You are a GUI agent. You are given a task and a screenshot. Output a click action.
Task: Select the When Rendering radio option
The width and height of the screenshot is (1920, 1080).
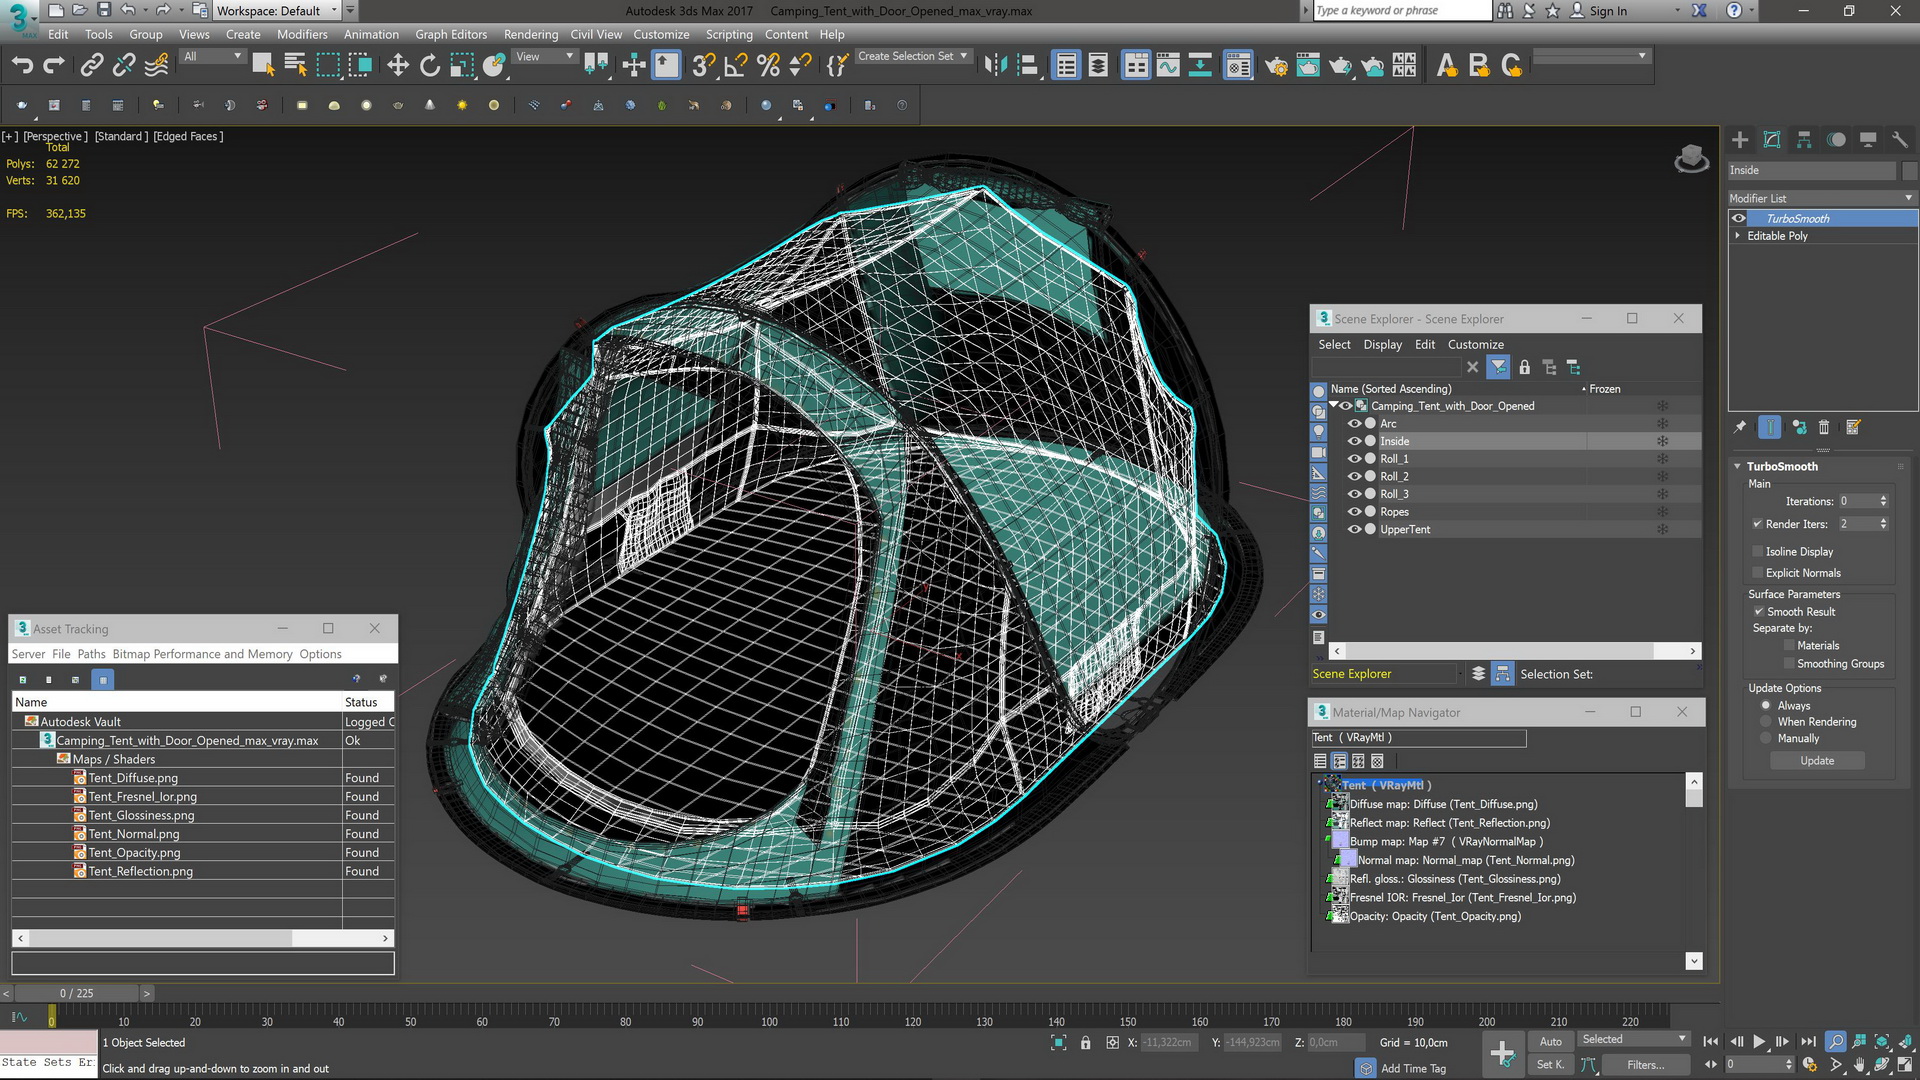click(1766, 722)
